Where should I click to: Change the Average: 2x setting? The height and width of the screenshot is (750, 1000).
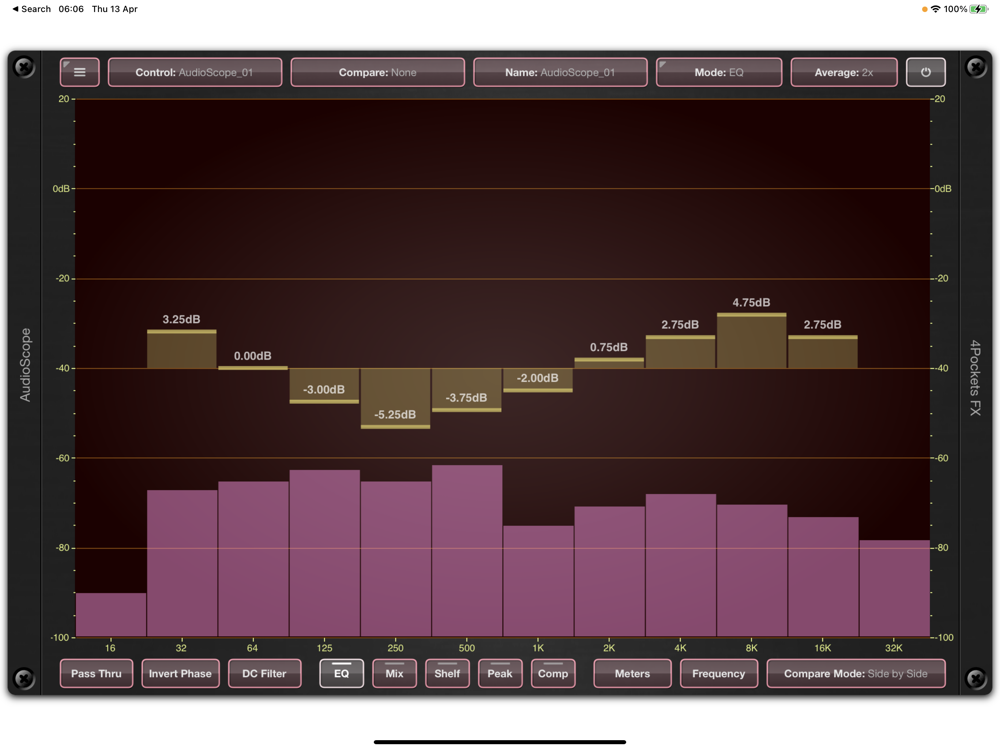[x=844, y=72]
